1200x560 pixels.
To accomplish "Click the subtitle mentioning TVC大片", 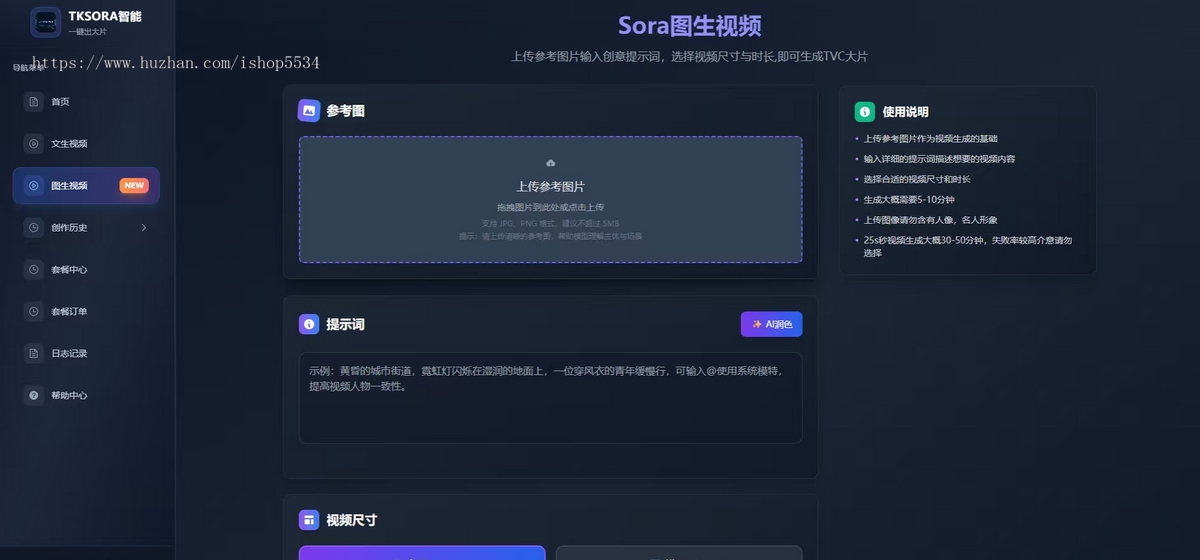I will pos(689,57).
